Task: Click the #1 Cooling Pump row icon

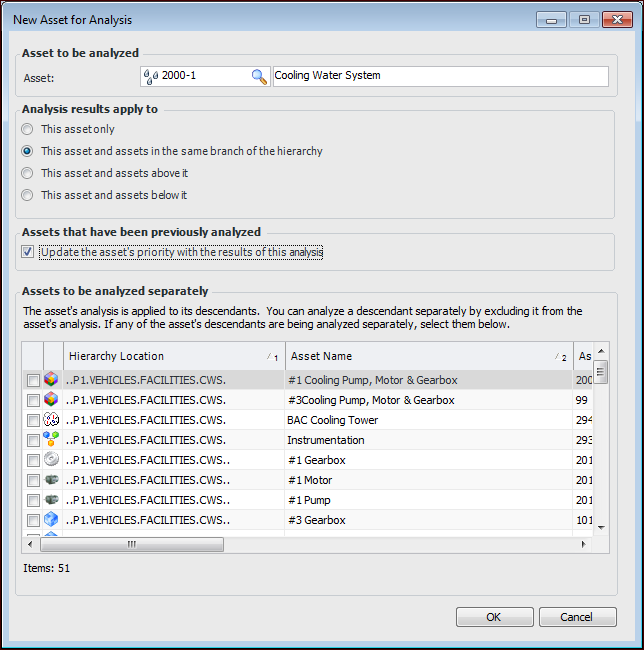Action: [x=52, y=380]
